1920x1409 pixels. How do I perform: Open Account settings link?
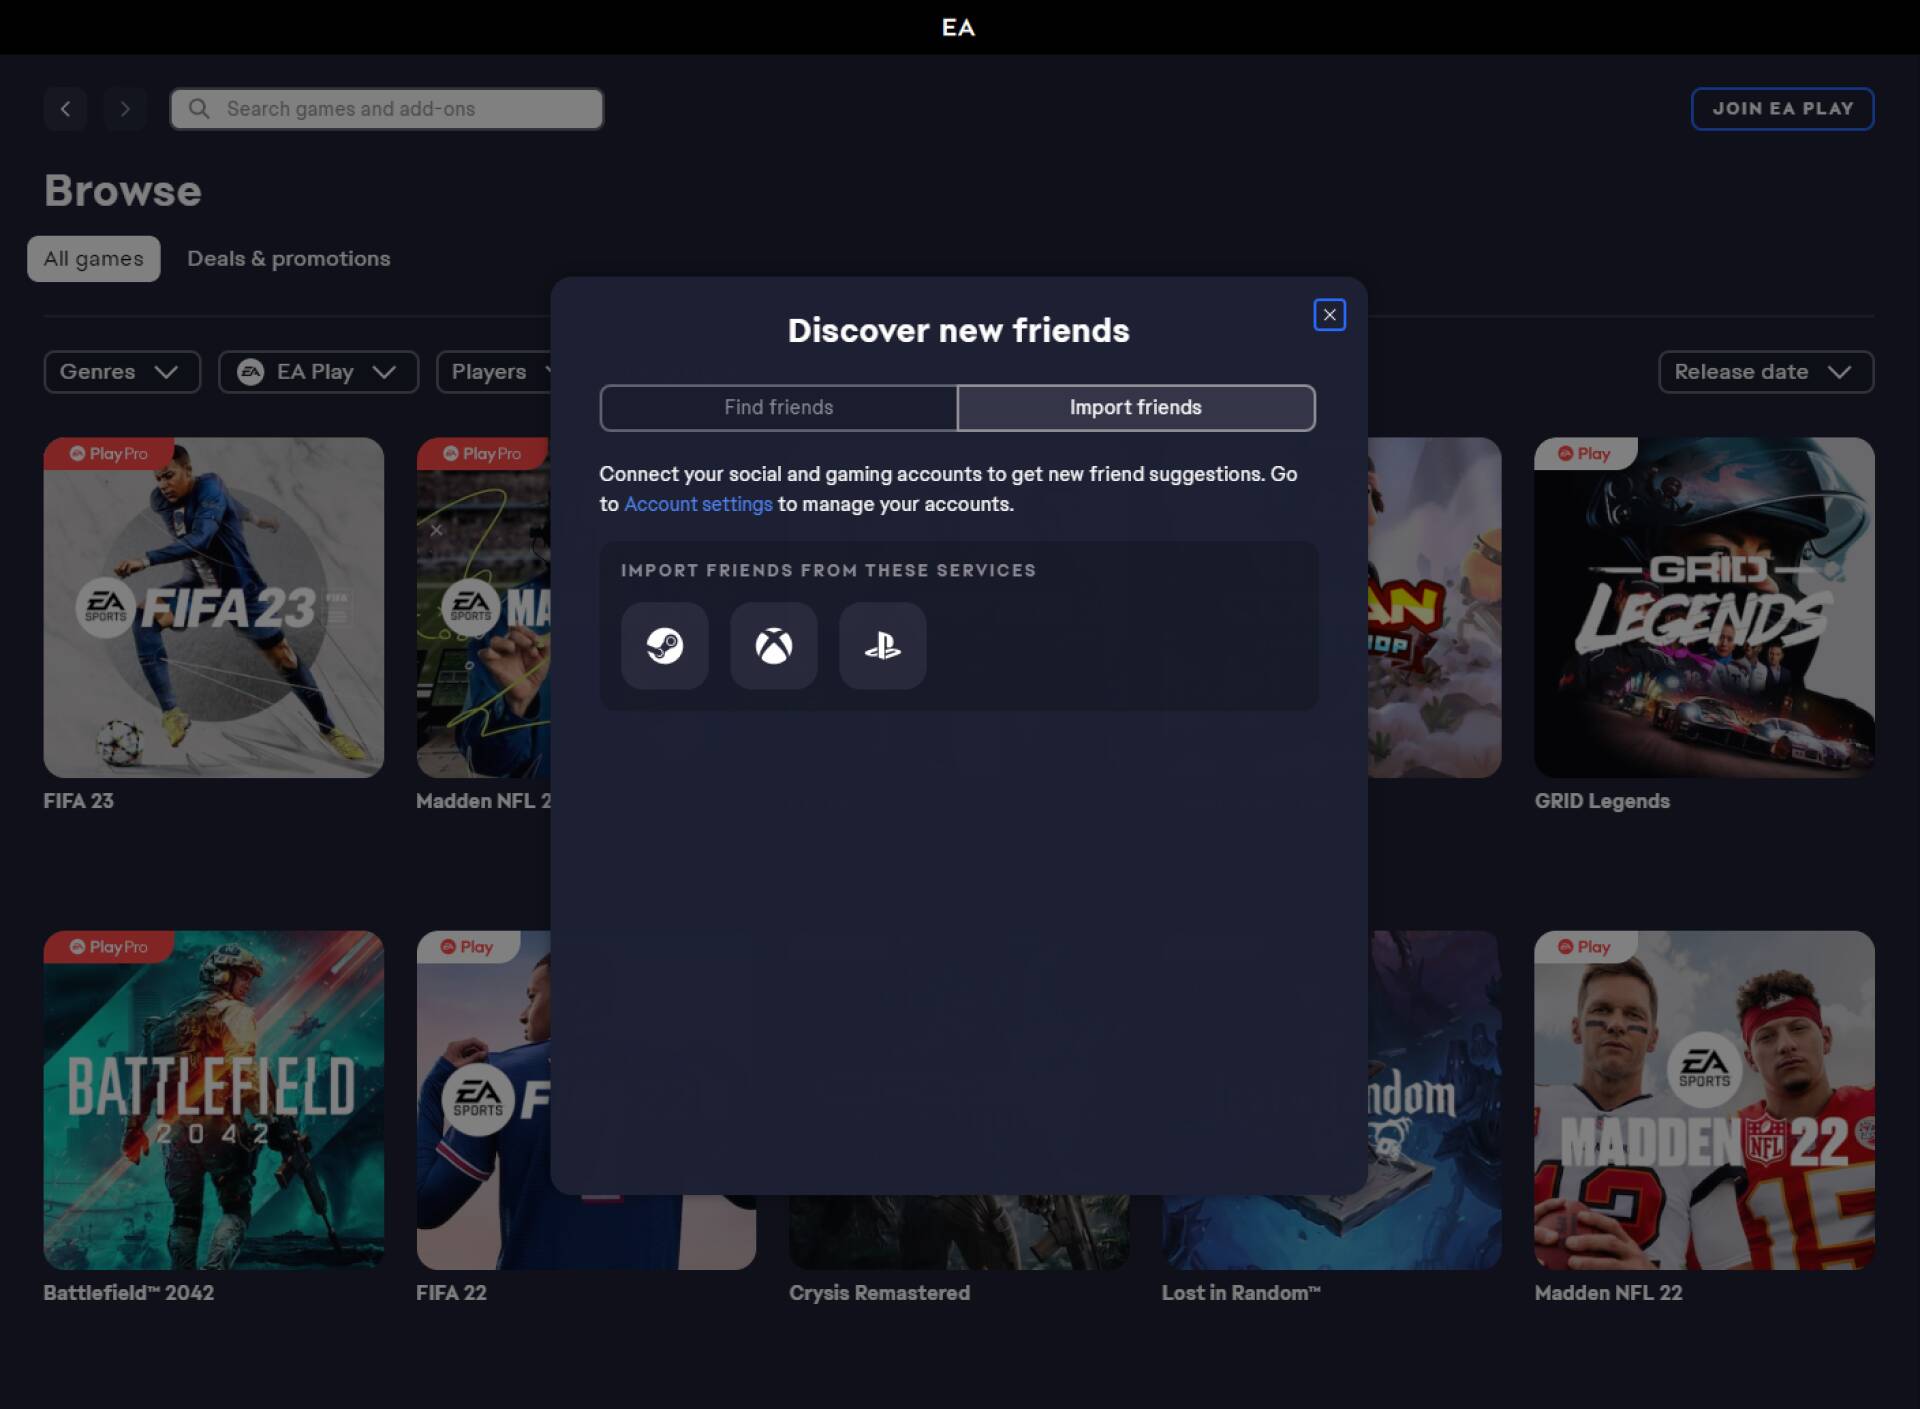696,504
